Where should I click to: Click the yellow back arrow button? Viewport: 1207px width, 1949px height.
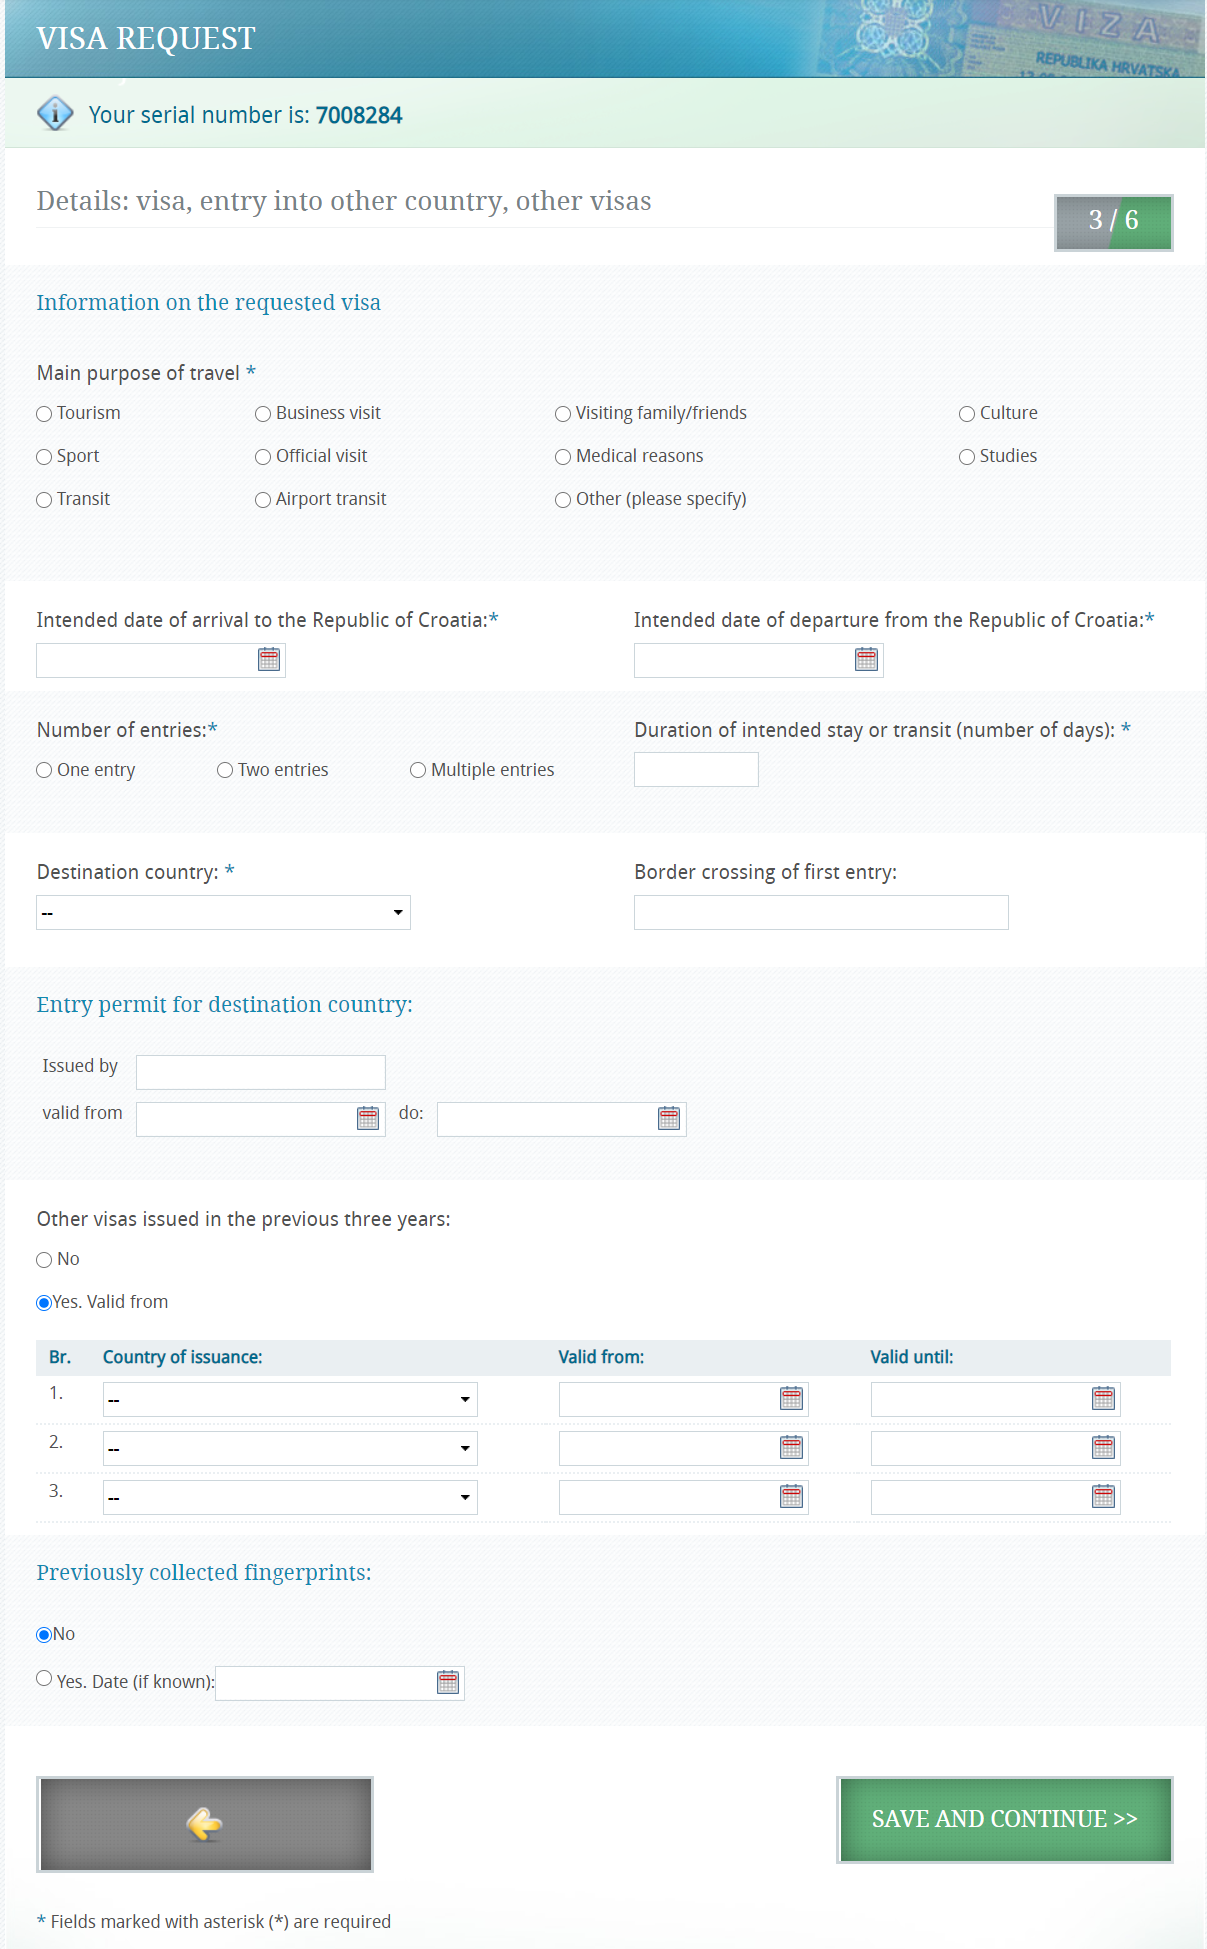(205, 1824)
